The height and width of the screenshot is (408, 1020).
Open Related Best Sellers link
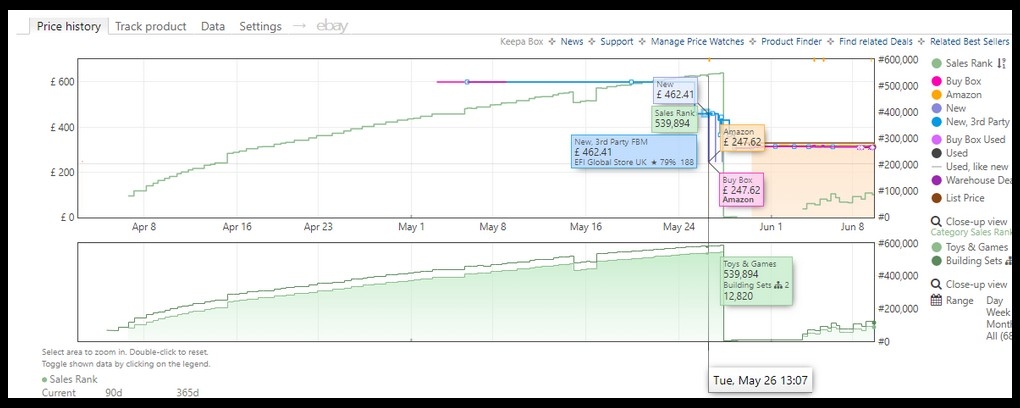[969, 42]
